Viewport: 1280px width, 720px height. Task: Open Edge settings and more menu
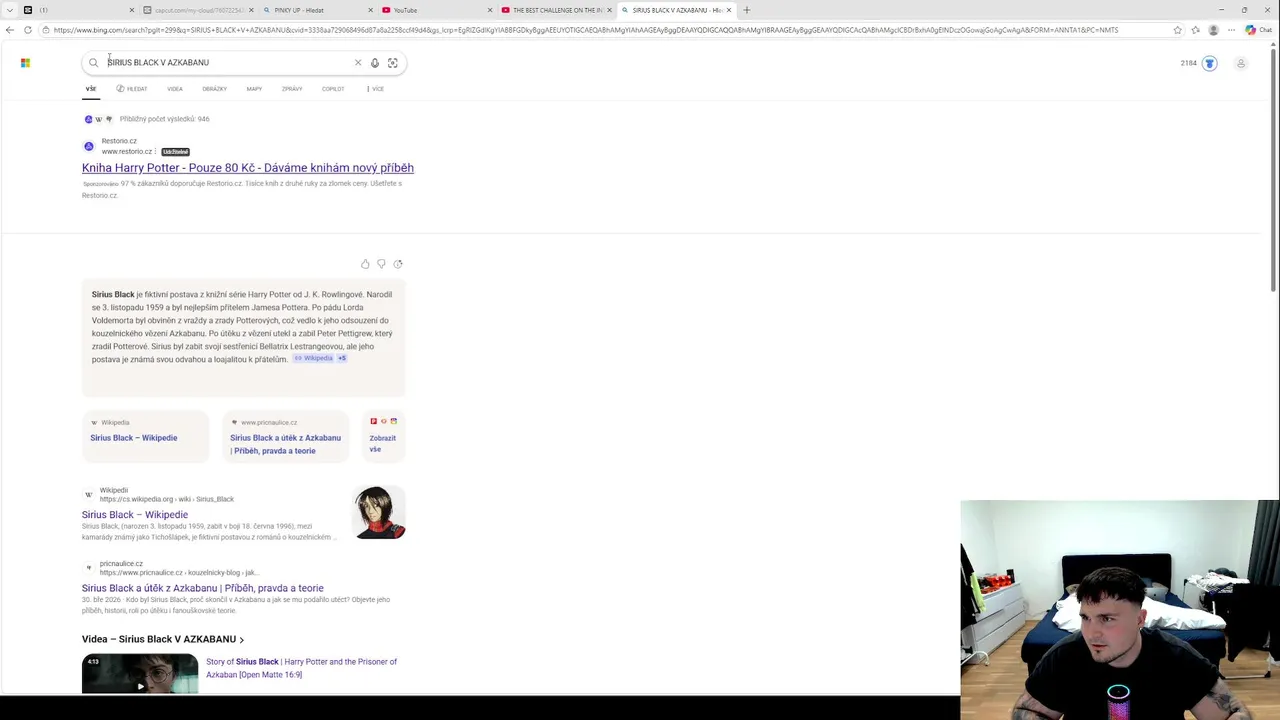(x=1231, y=30)
